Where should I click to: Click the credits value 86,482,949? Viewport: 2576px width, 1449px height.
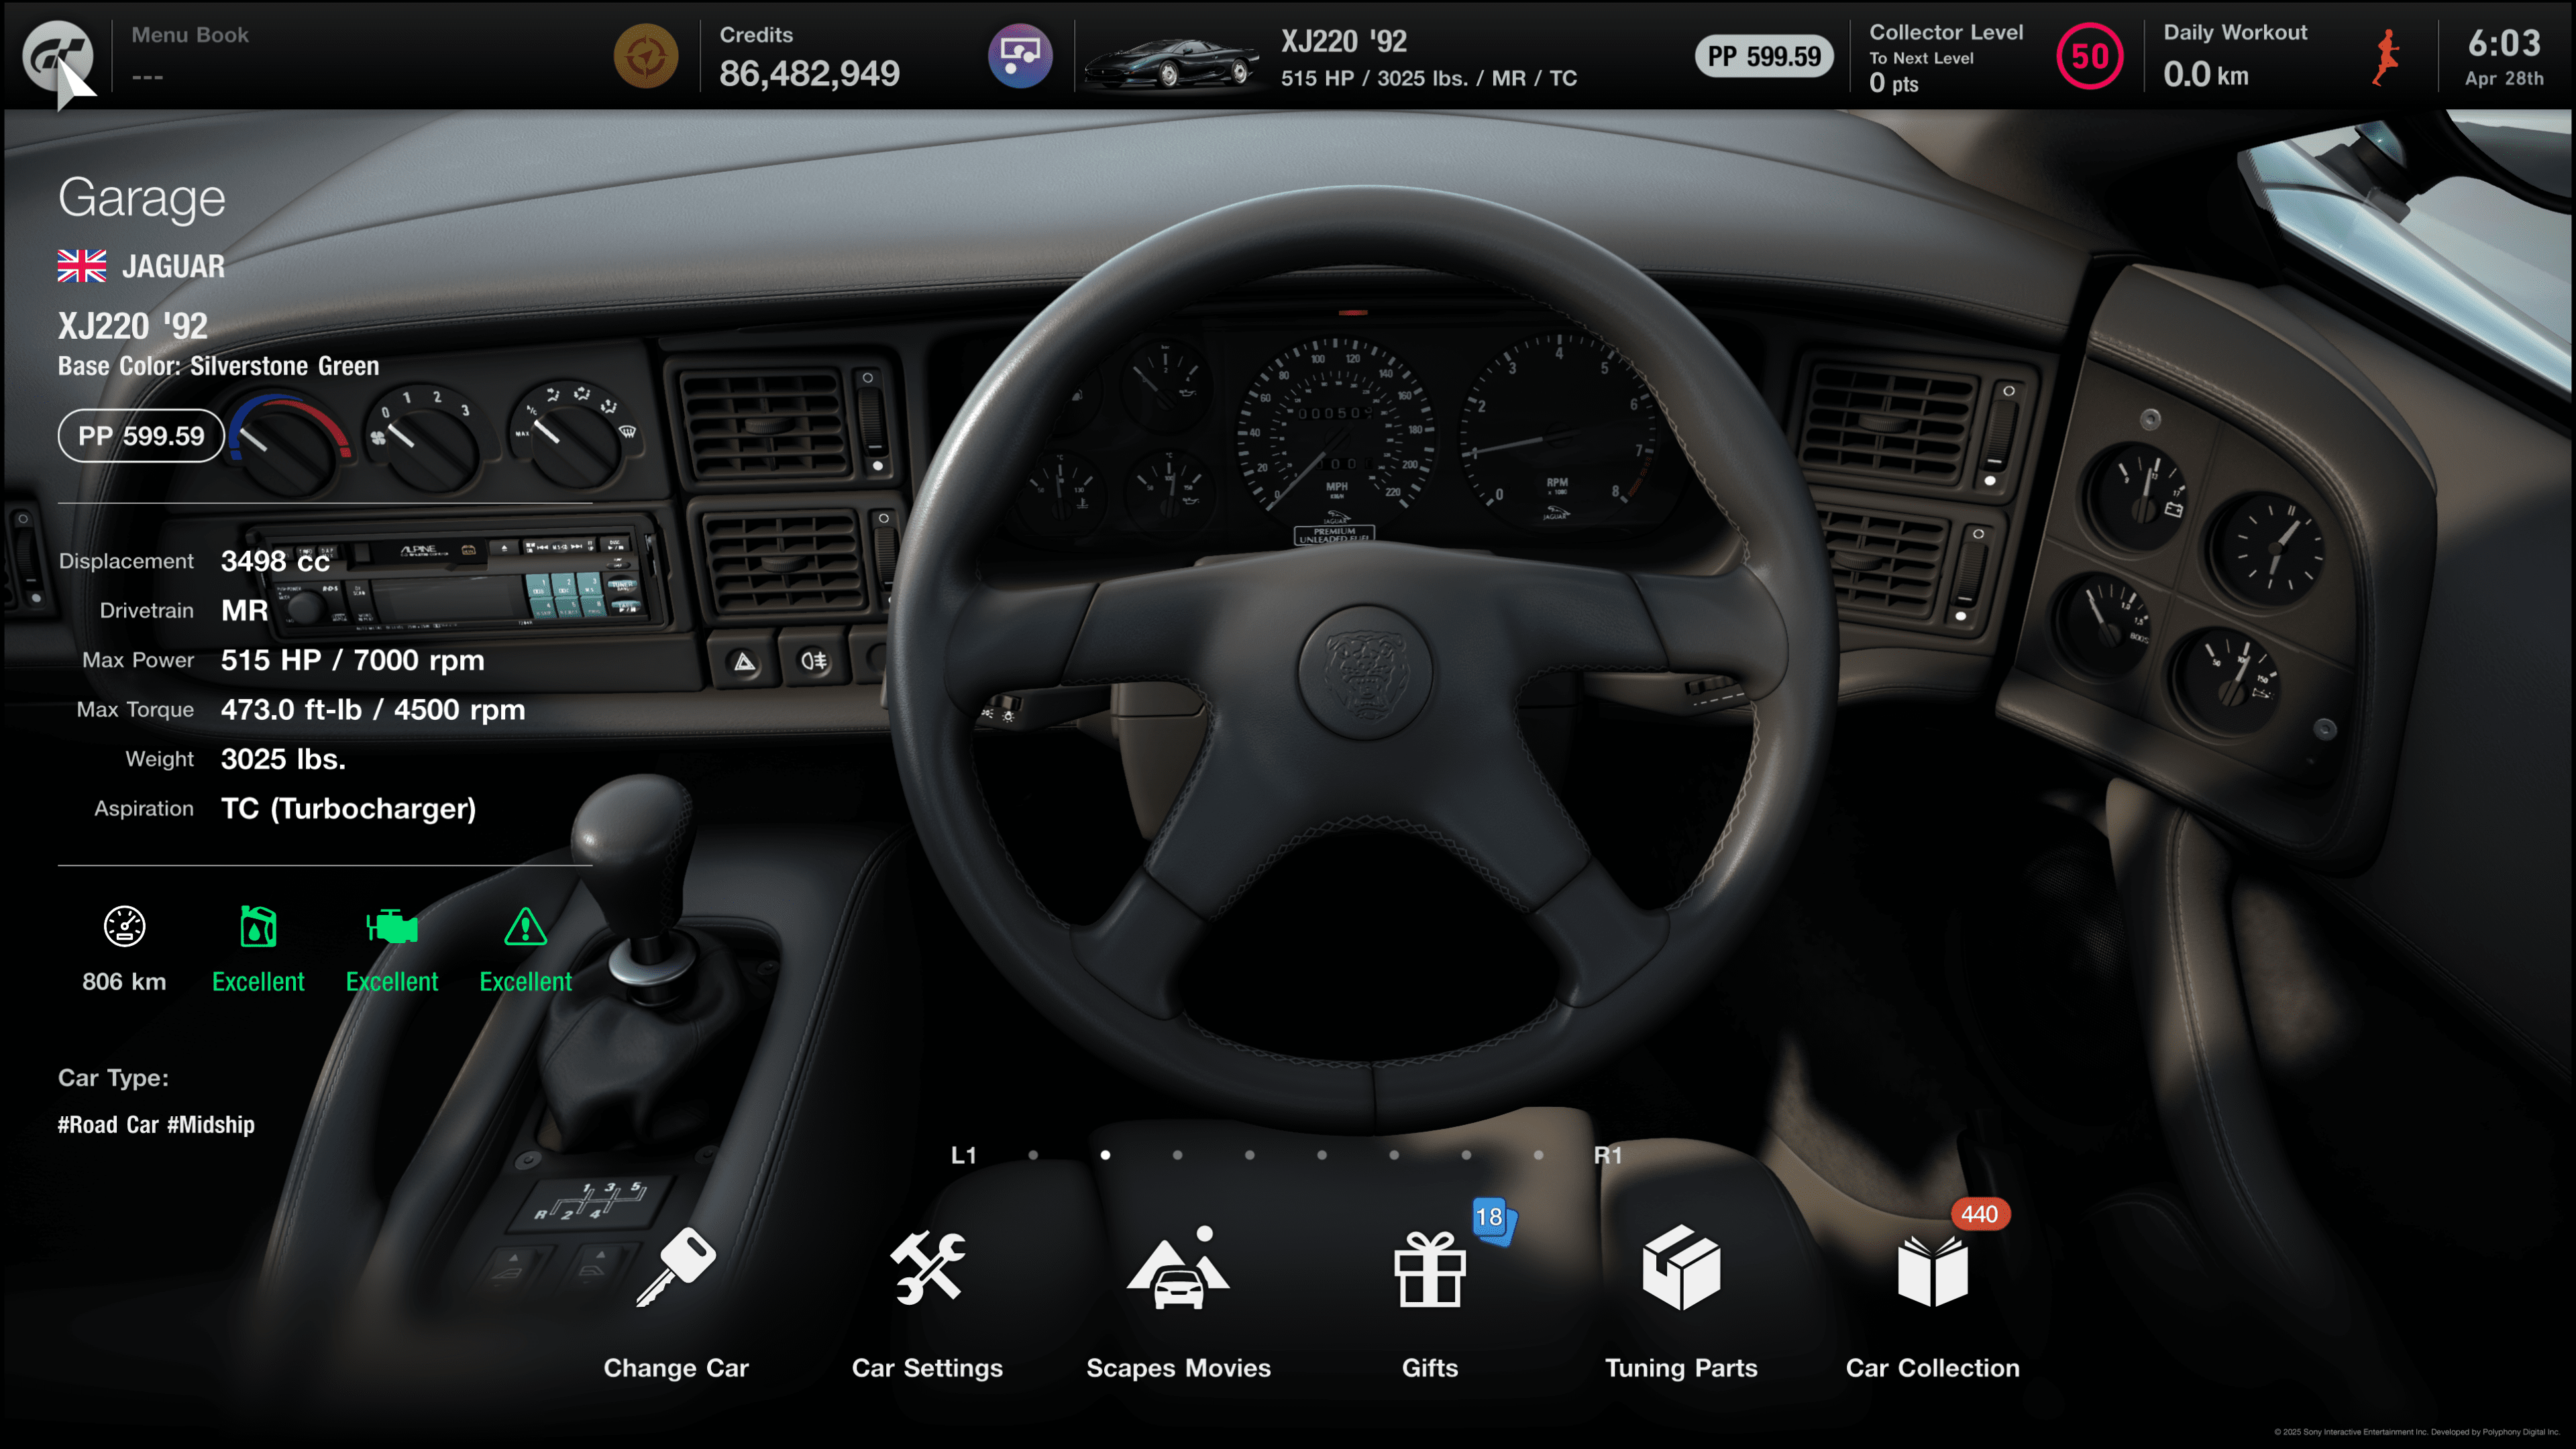pyautogui.click(x=809, y=73)
